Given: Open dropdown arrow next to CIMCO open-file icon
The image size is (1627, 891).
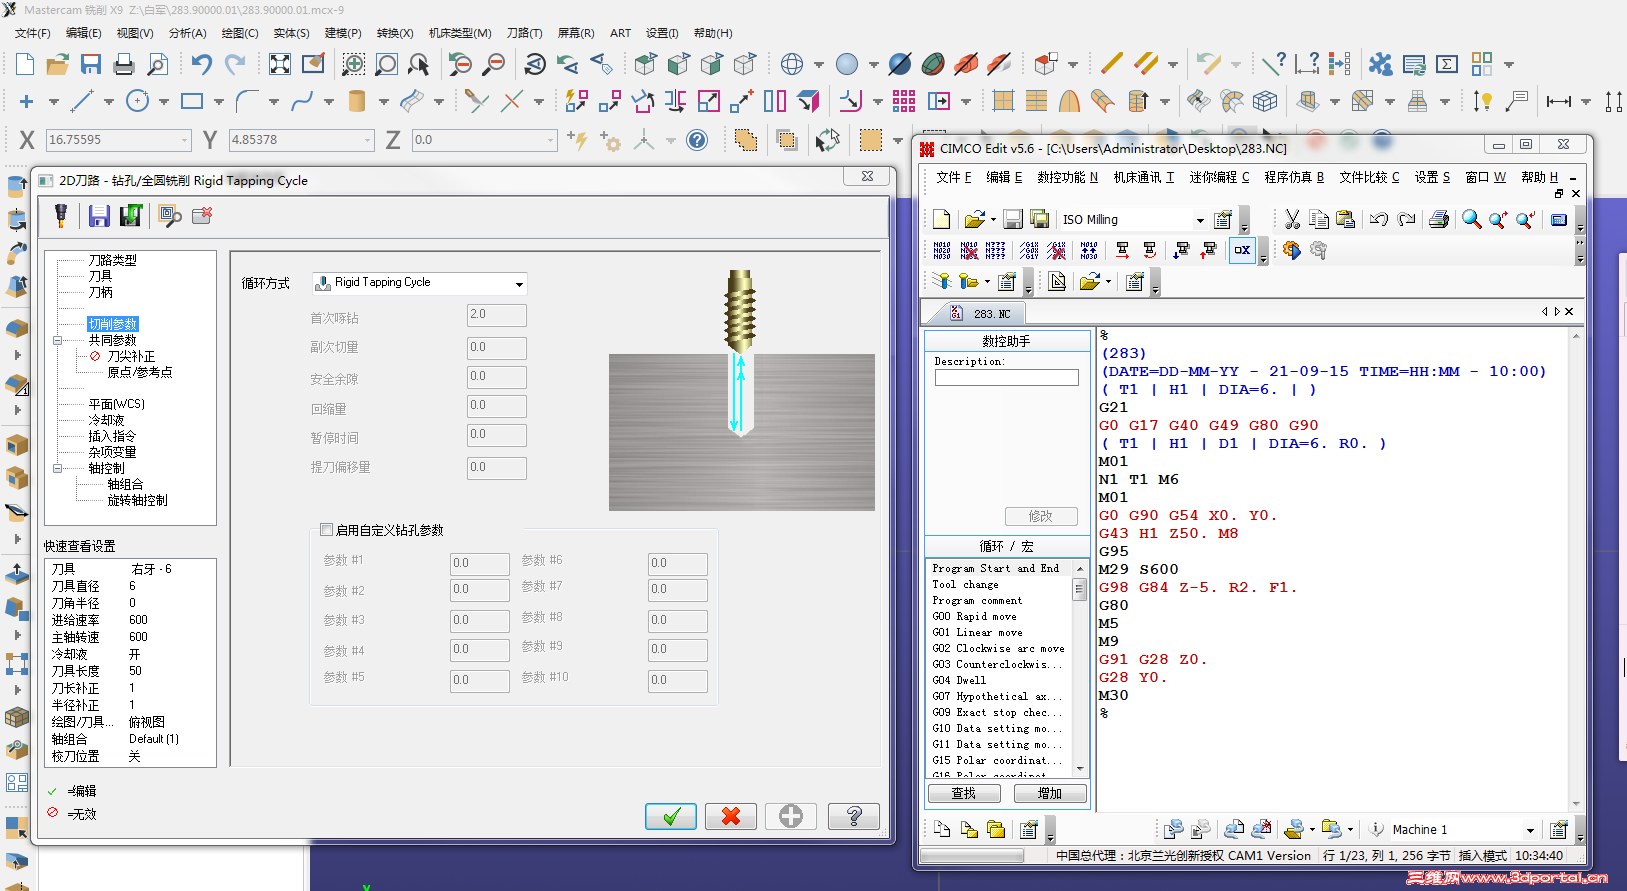Looking at the screenshot, I should click(993, 220).
